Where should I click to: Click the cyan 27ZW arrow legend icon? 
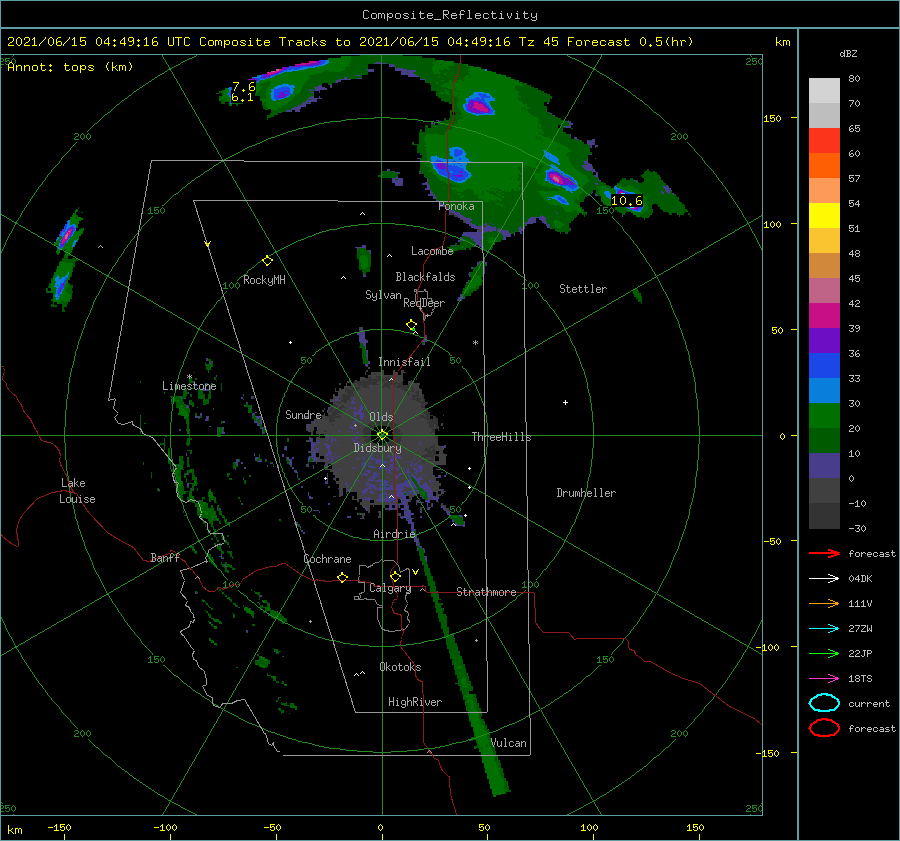pyautogui.click(x=824, y=629)
